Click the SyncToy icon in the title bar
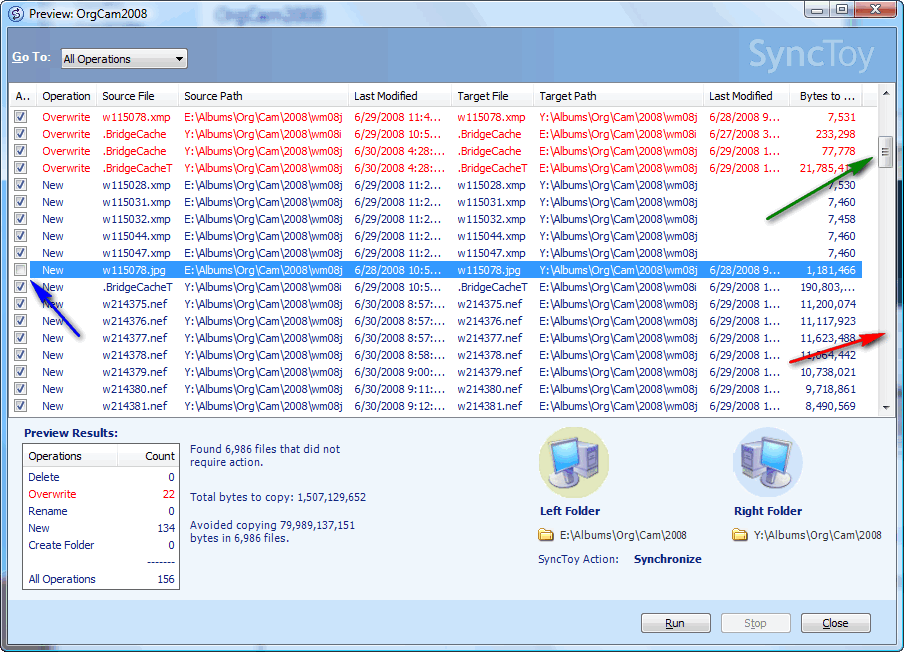 pyautogui.click(x=16, y=13)
